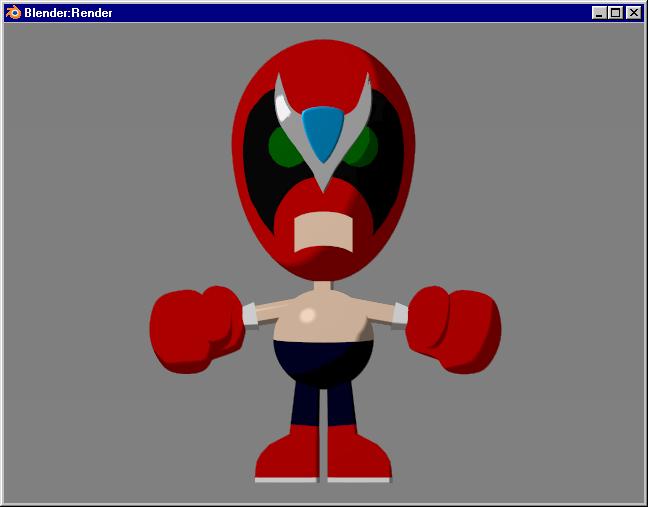Click the silver crest point below the gem
This screenshot has height=507, width=648.
click(323, 180)
